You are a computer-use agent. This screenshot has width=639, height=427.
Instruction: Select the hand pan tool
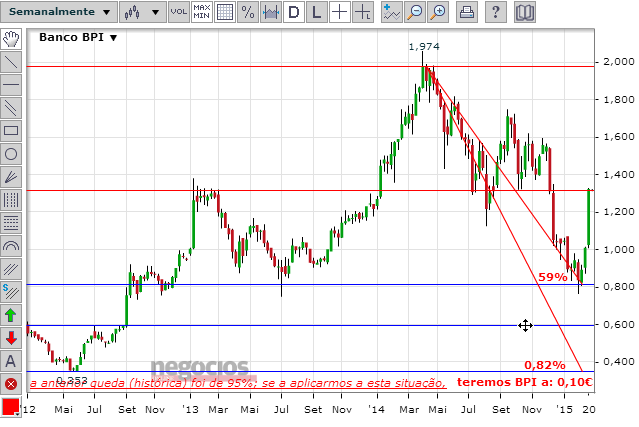11,39
